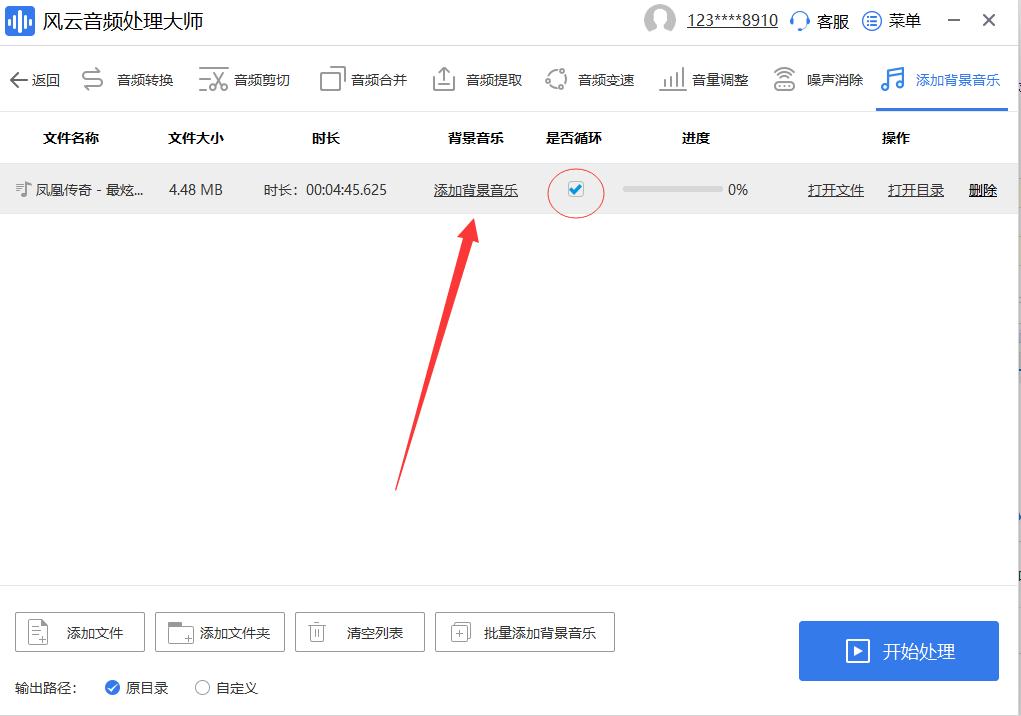Click the 客服 (customer service) headset icon
Screen dimensions: 1021x716
pyautogui.click(x=806, y=20)
